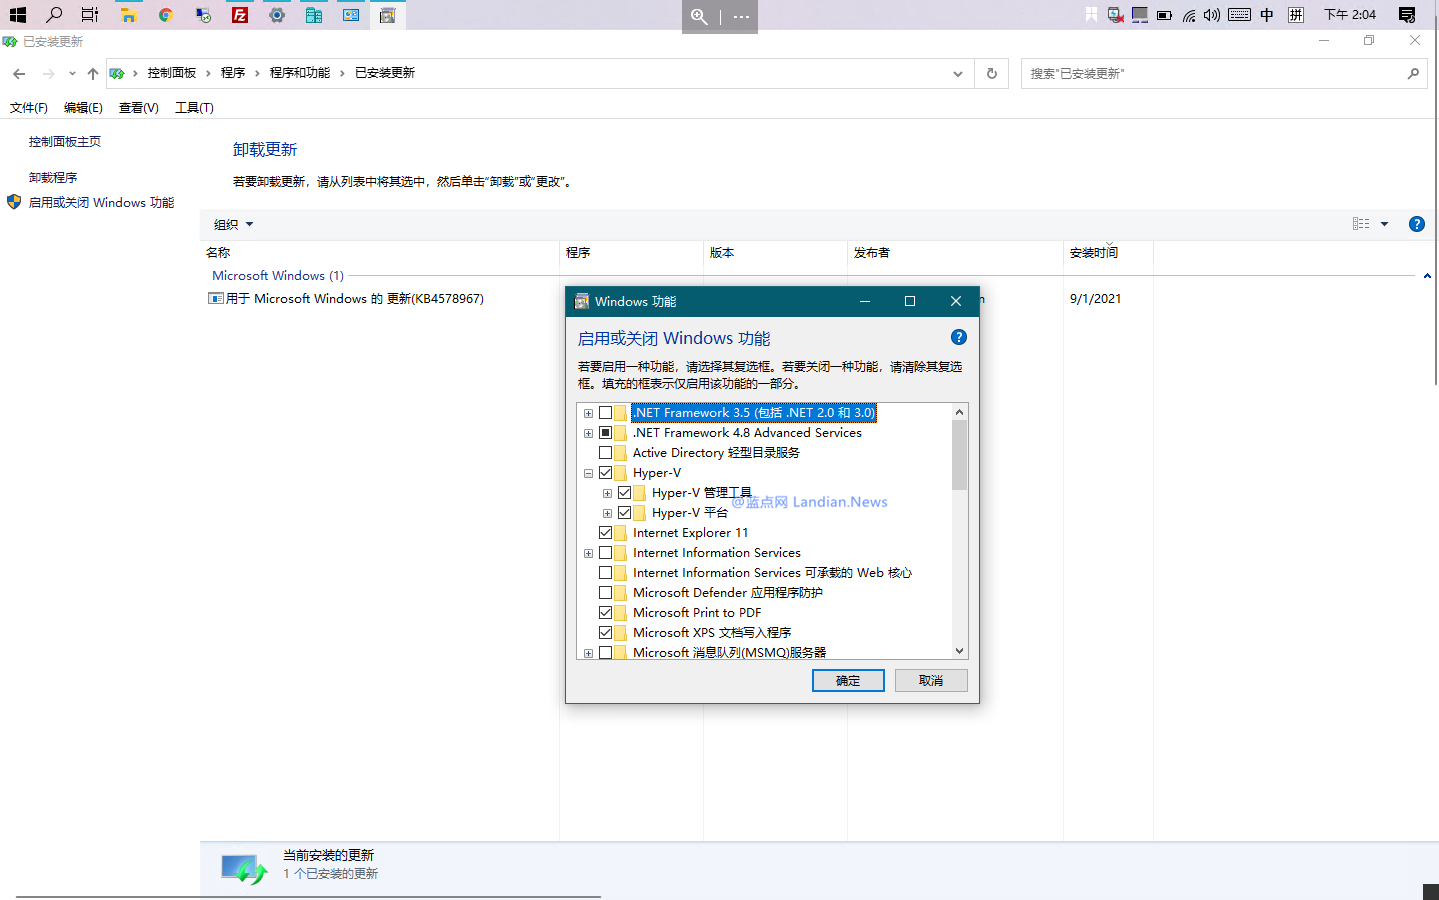1439x900 pixels.
Task: Click 控制面板 in the breadcrumb
Action: [171, 73]
